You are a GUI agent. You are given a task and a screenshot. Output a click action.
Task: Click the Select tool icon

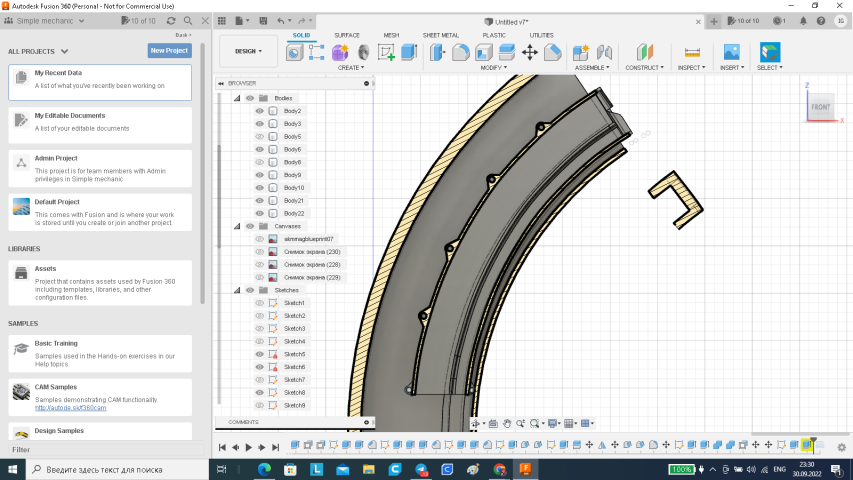click(x=770, y=52)
